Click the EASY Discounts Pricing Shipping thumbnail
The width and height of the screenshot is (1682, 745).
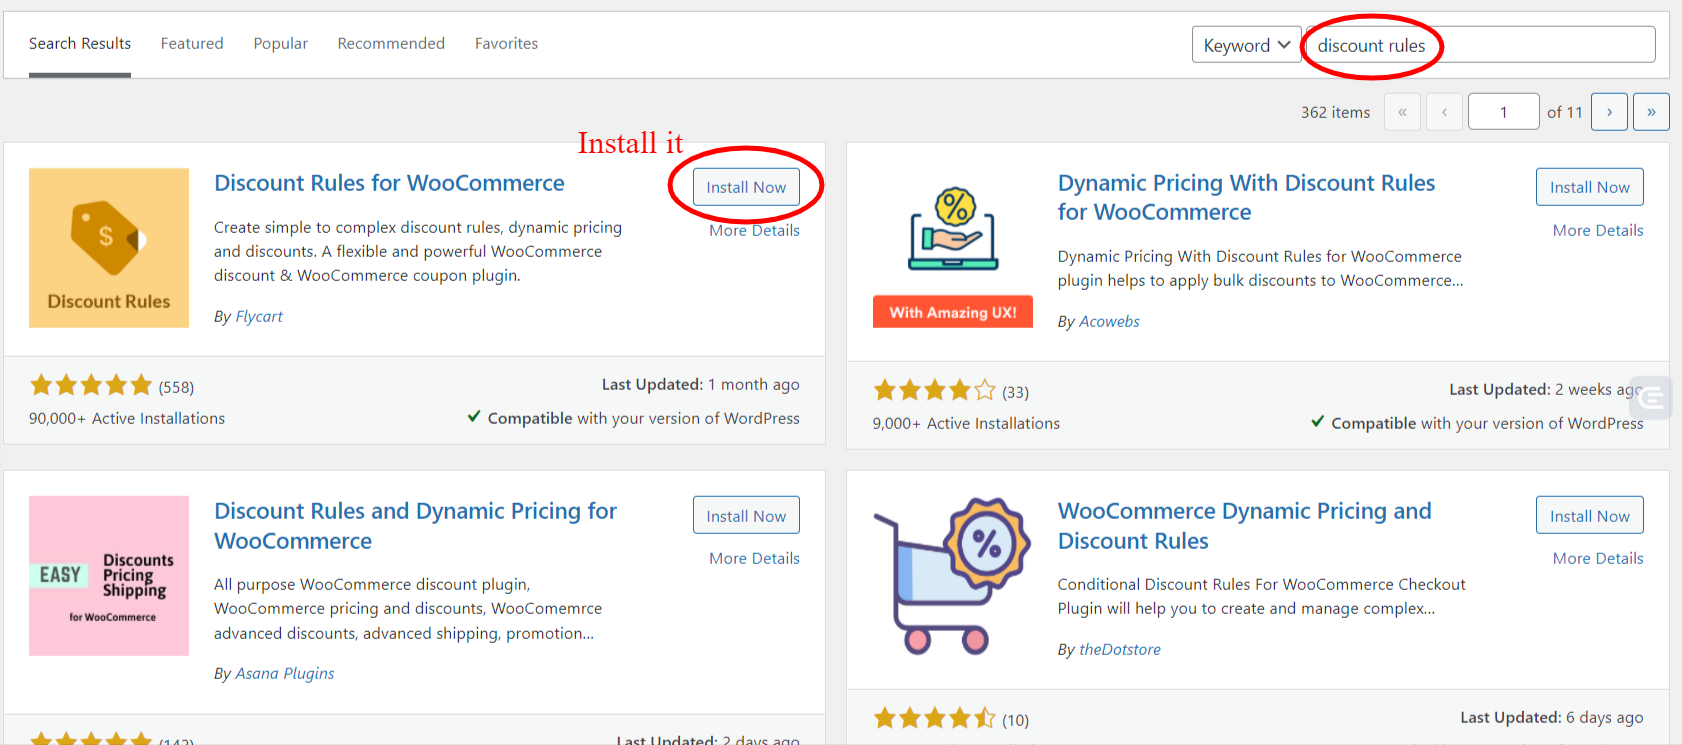[109, 576]
